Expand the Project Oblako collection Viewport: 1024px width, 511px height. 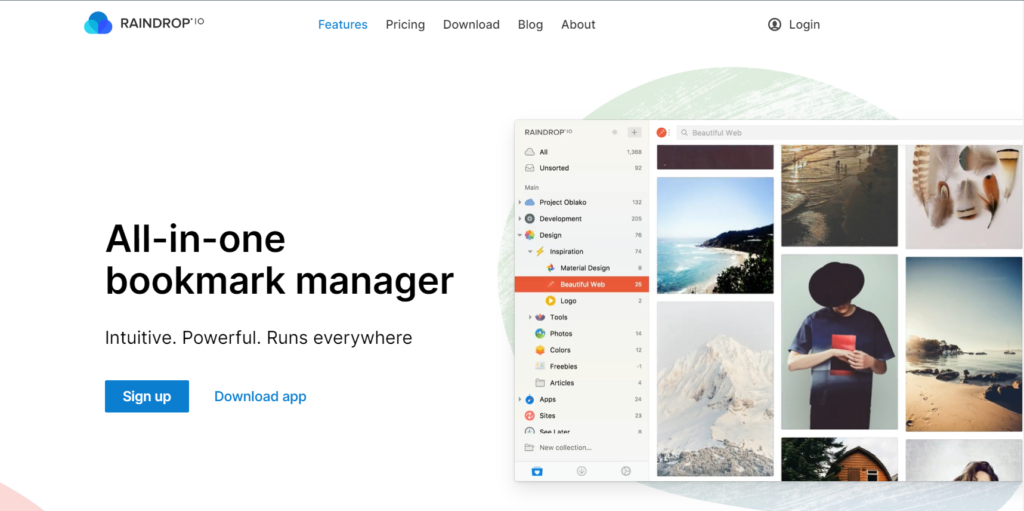click(x=520, y=203)
